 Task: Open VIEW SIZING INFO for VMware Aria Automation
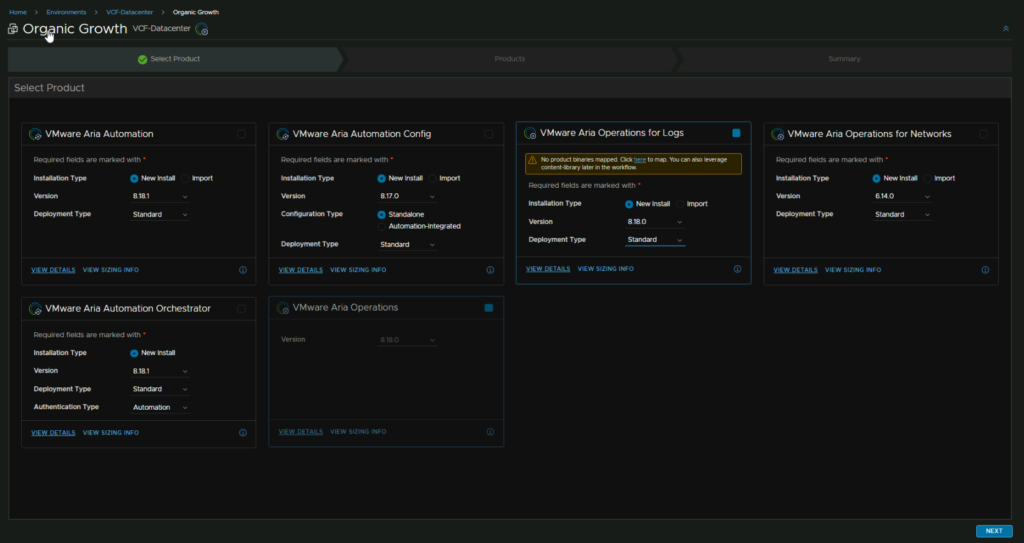tap(110, 270)
